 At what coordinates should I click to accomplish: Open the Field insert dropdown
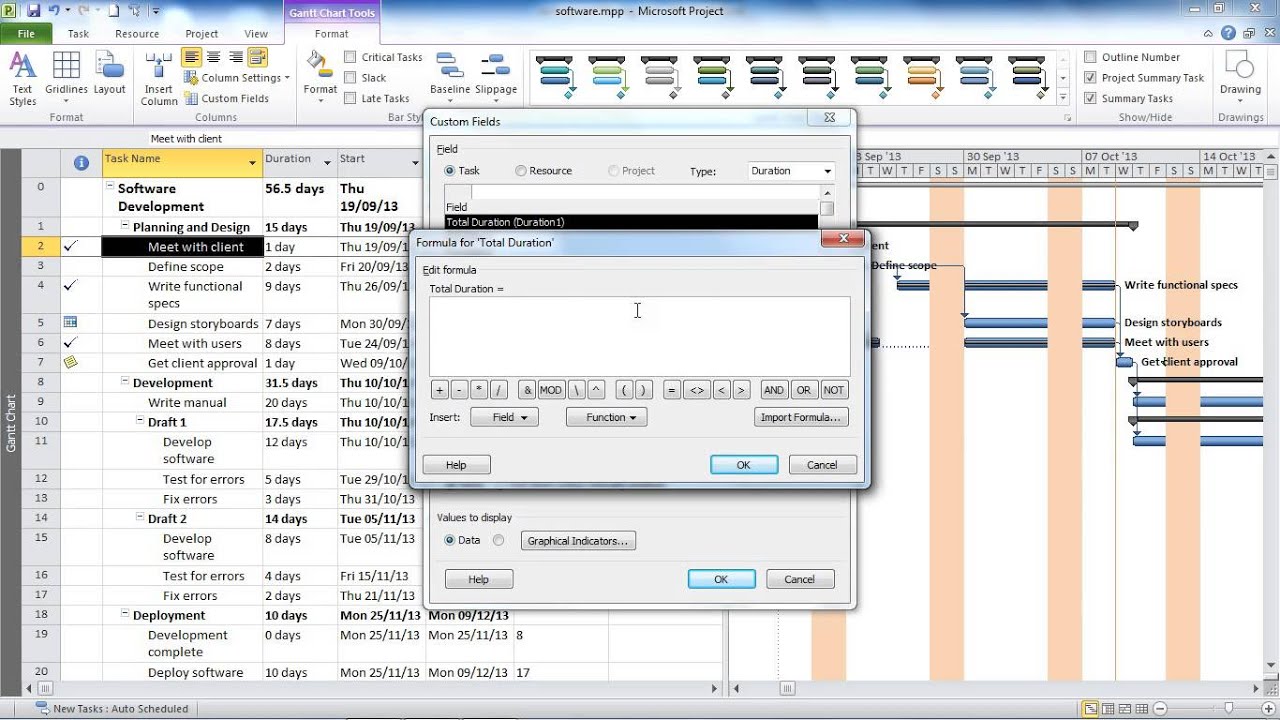coord(504,417)
